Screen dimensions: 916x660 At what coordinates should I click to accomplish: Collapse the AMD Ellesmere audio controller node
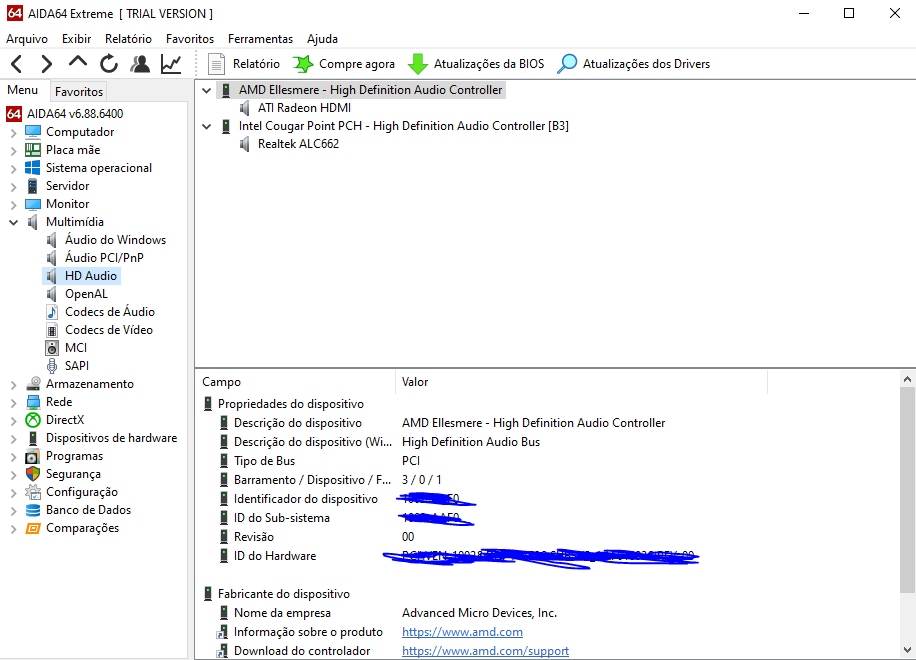click(x=206, y=91)
